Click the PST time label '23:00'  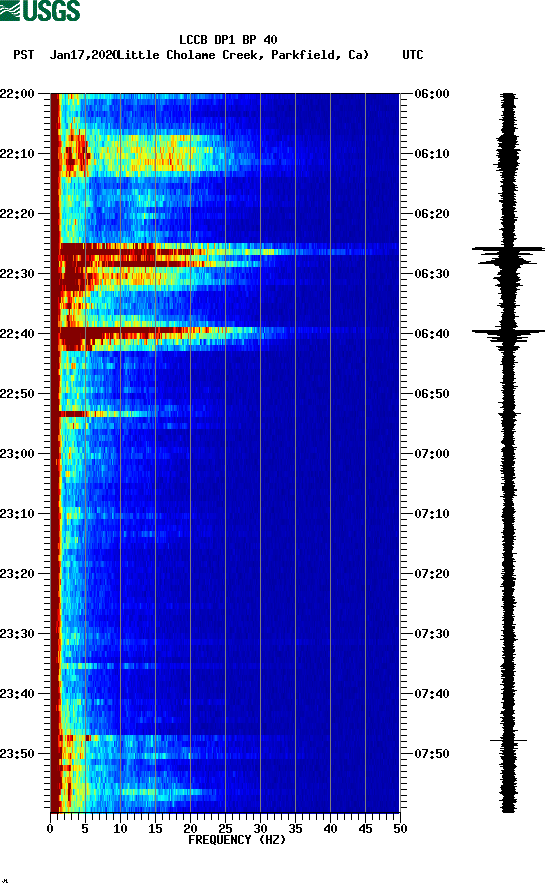click(18, 454)
